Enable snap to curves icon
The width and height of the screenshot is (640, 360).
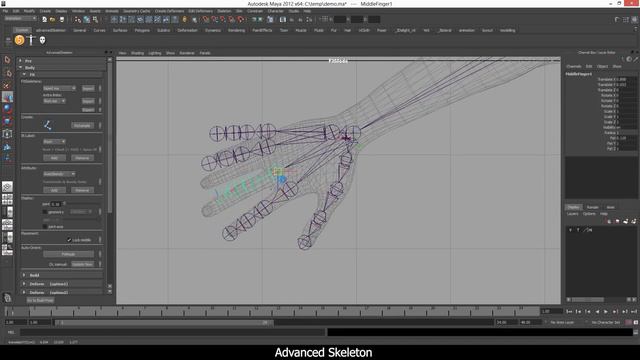[x=215, y=19]
